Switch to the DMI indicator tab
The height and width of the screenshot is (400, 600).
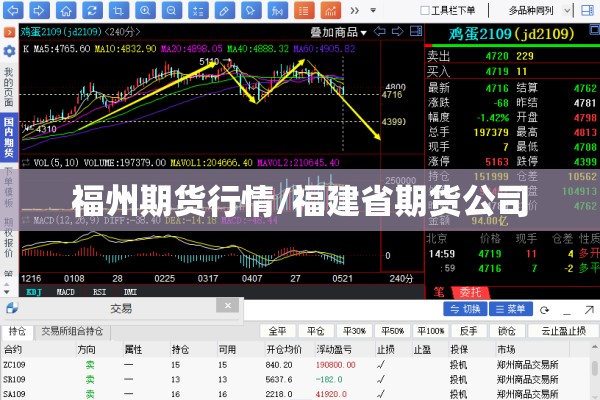130,292
